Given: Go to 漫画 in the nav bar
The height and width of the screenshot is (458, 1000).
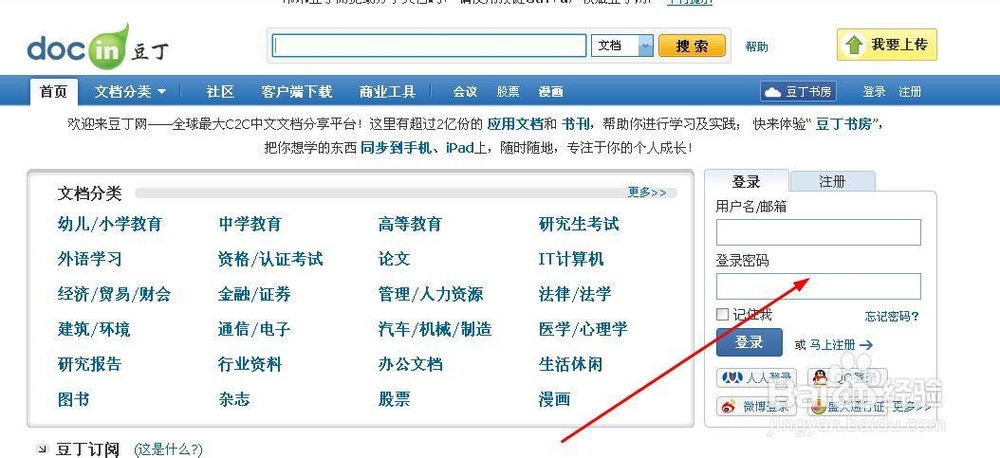Looking at the screenshot, I should click(550, 92).
